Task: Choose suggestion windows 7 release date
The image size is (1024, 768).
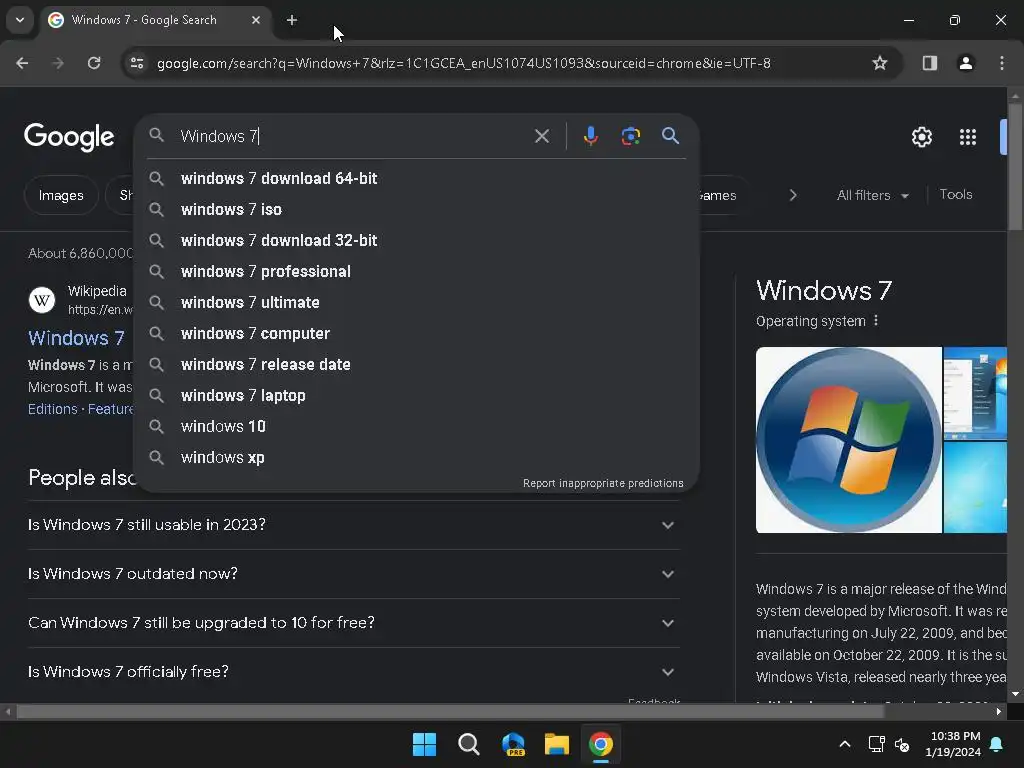Action: click(x=416, y=364)
